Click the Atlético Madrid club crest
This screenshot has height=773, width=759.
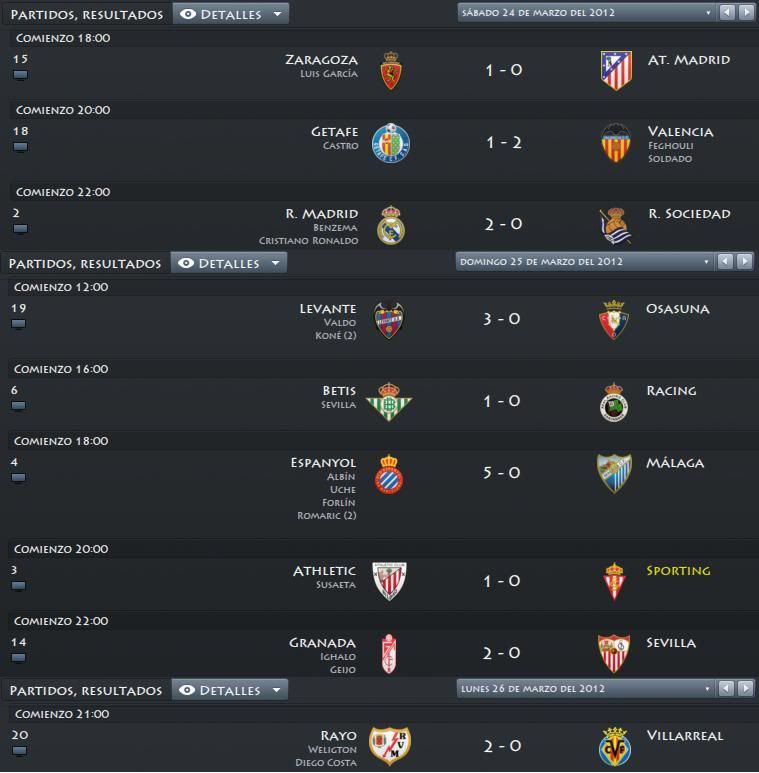click(616, 70)
